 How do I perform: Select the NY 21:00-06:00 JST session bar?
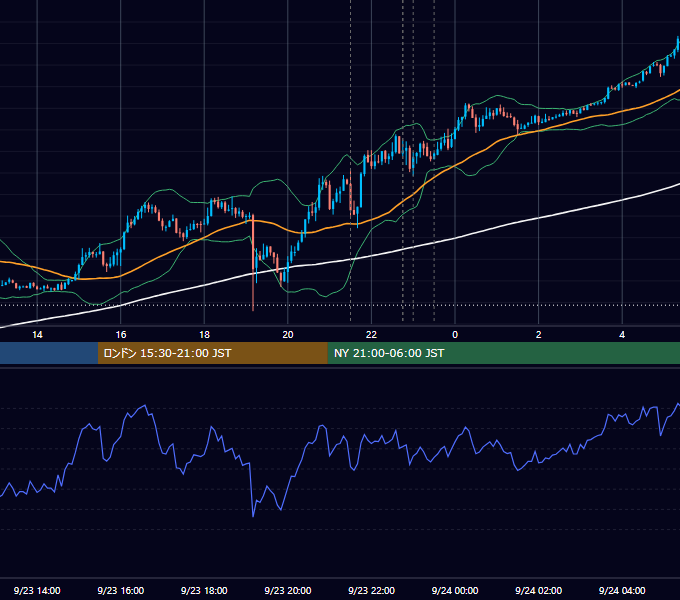[x=503, y=353]
